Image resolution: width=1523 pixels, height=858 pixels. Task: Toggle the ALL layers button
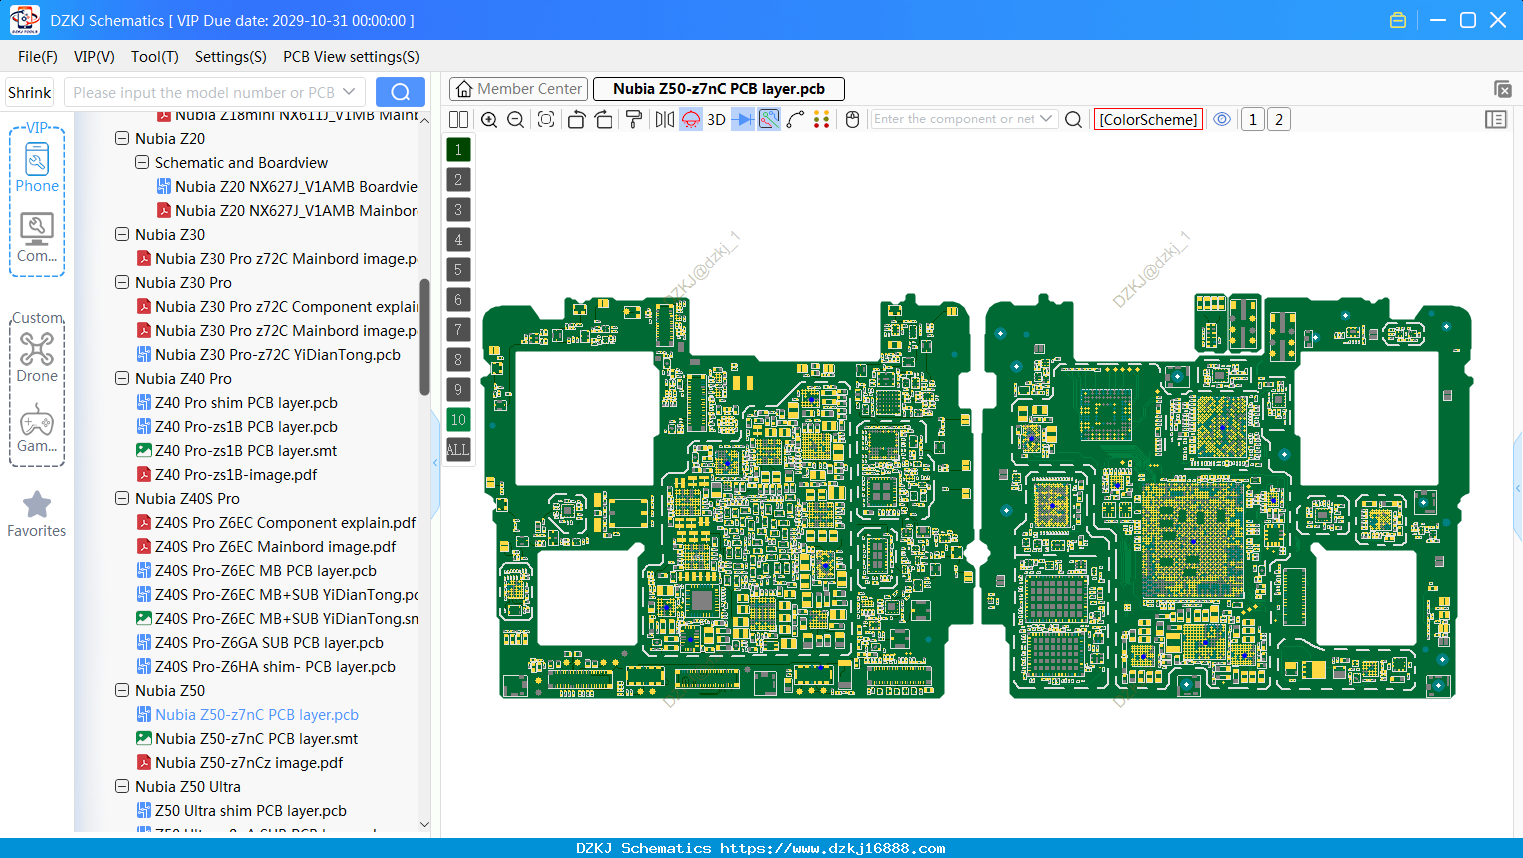(458, 450)
